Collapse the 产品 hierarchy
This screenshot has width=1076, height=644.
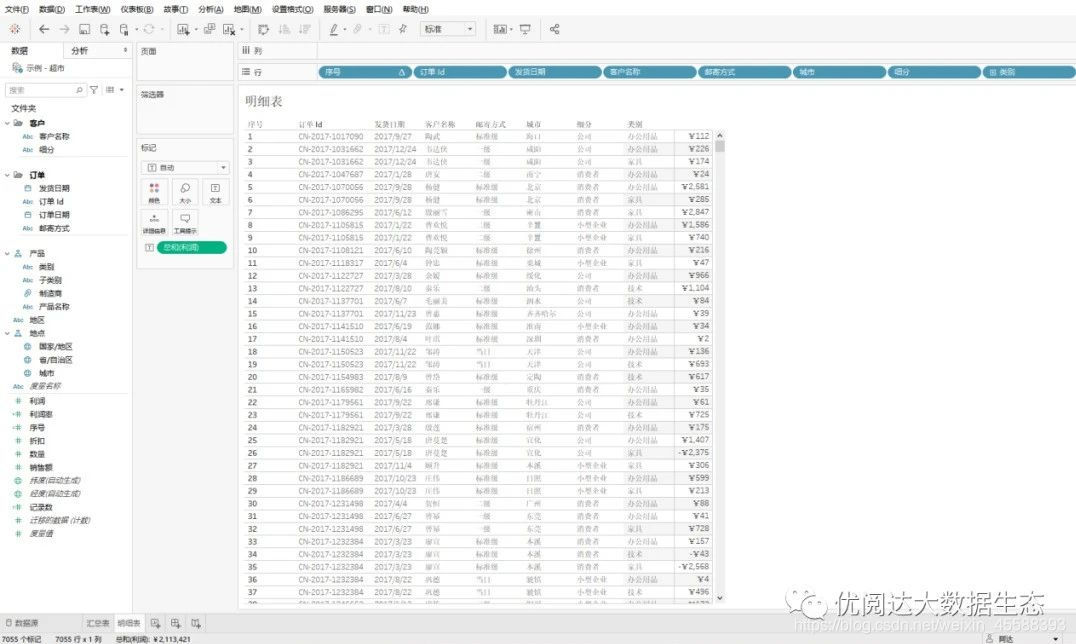pyautogui.click(x=8, y=253)
